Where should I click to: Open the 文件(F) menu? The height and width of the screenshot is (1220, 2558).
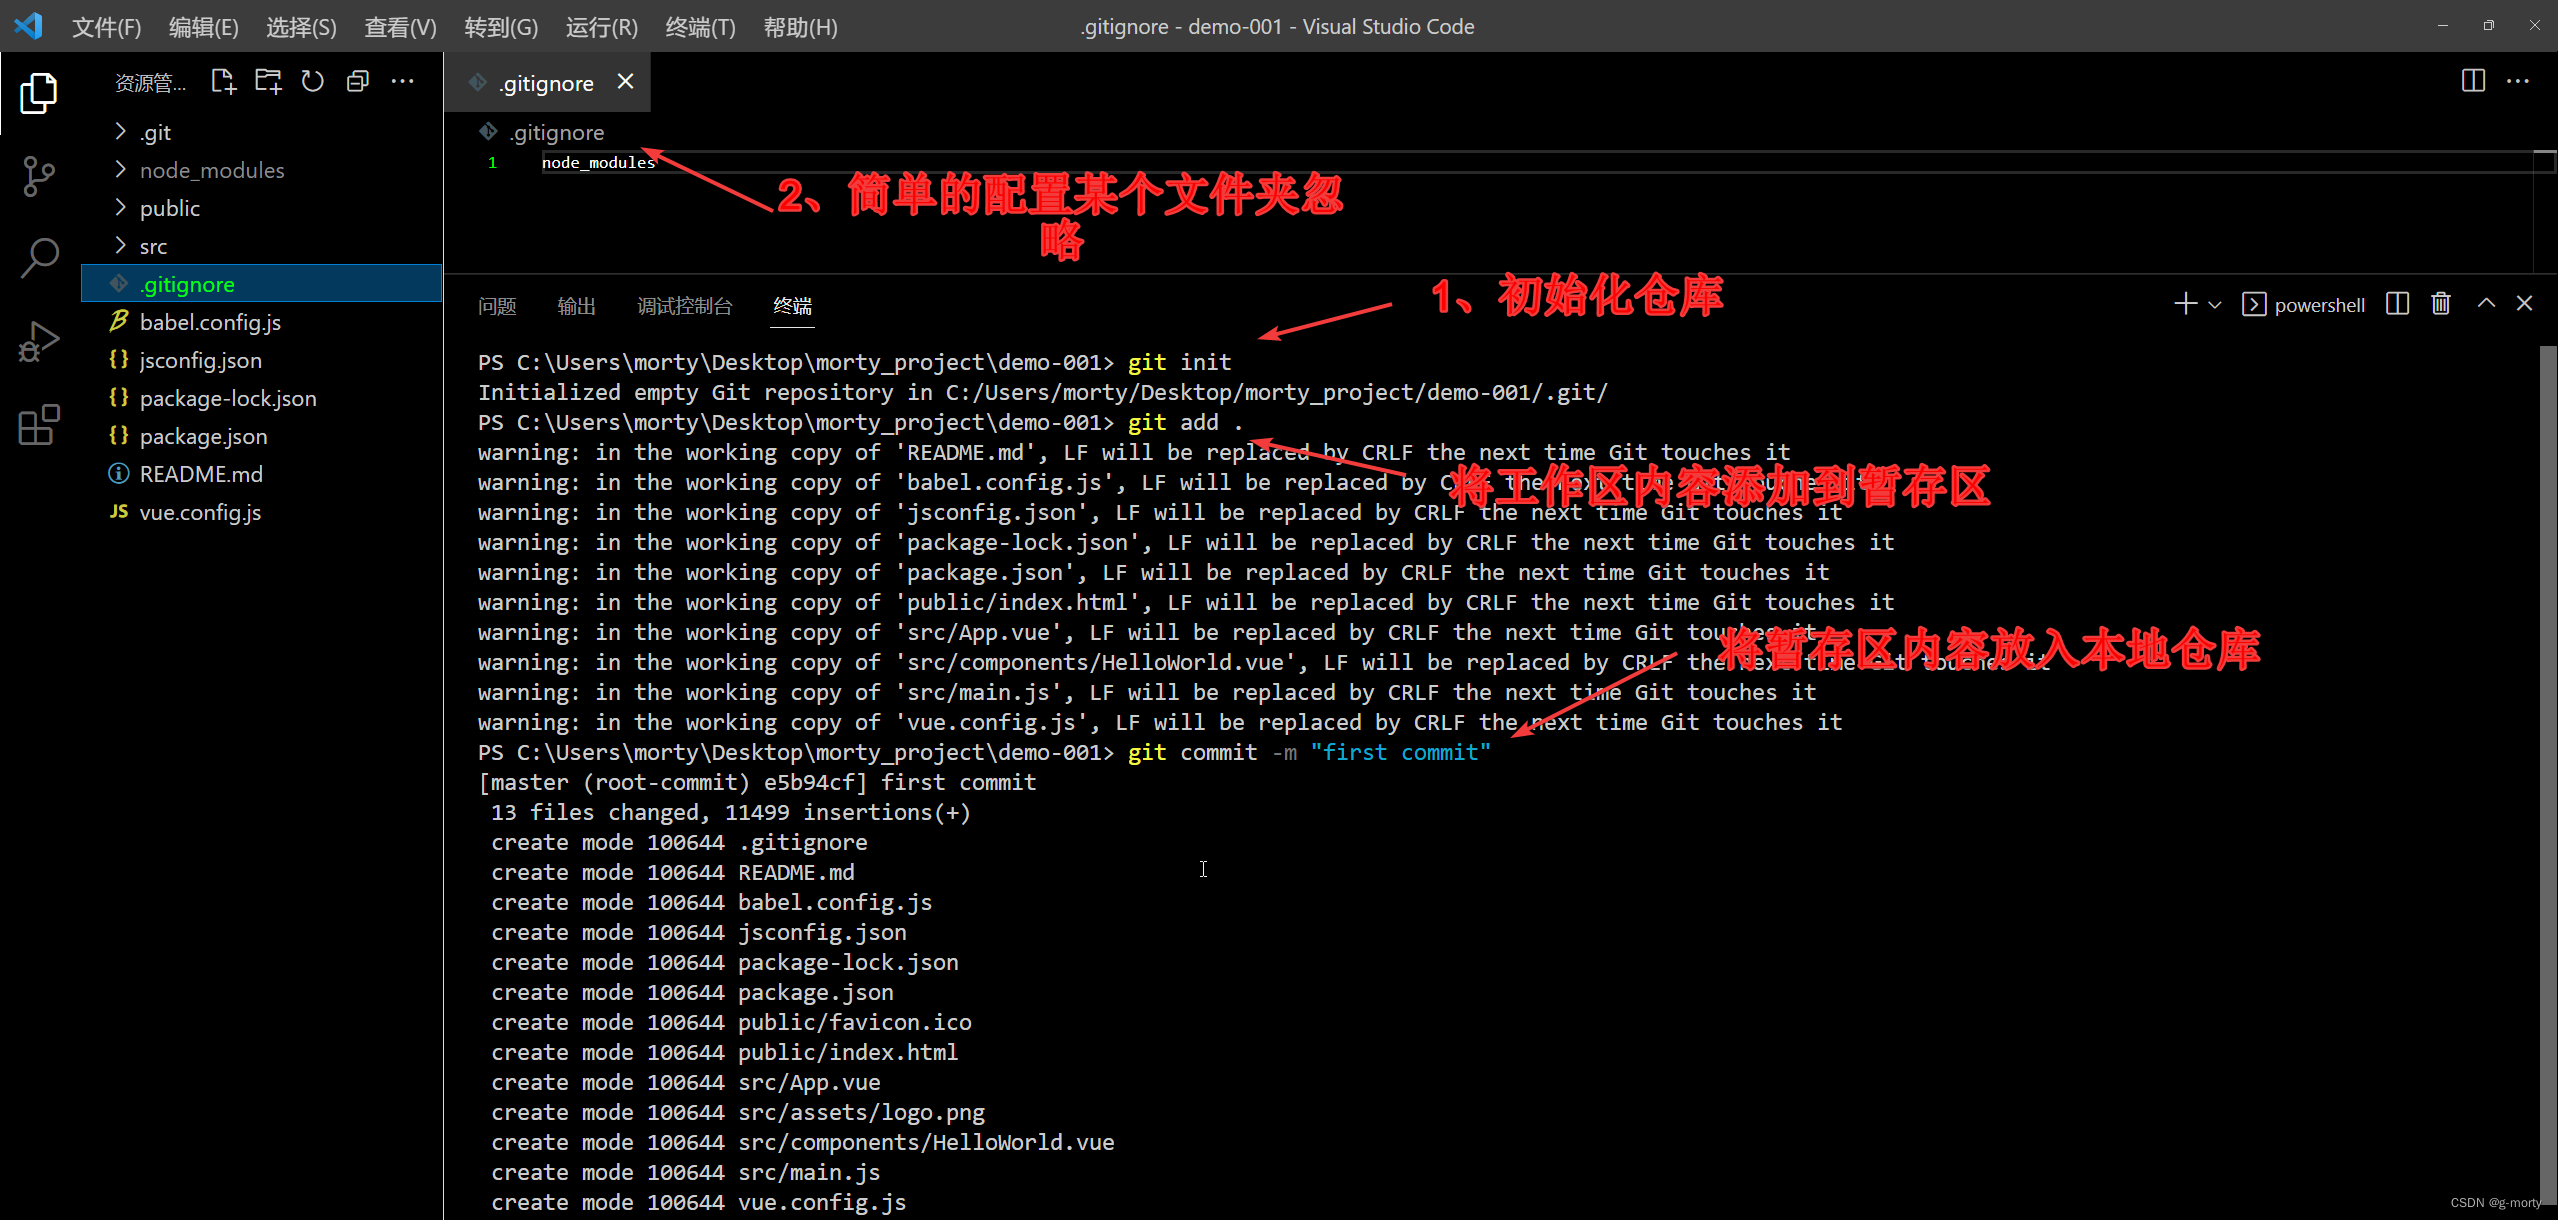pos(106,27)
